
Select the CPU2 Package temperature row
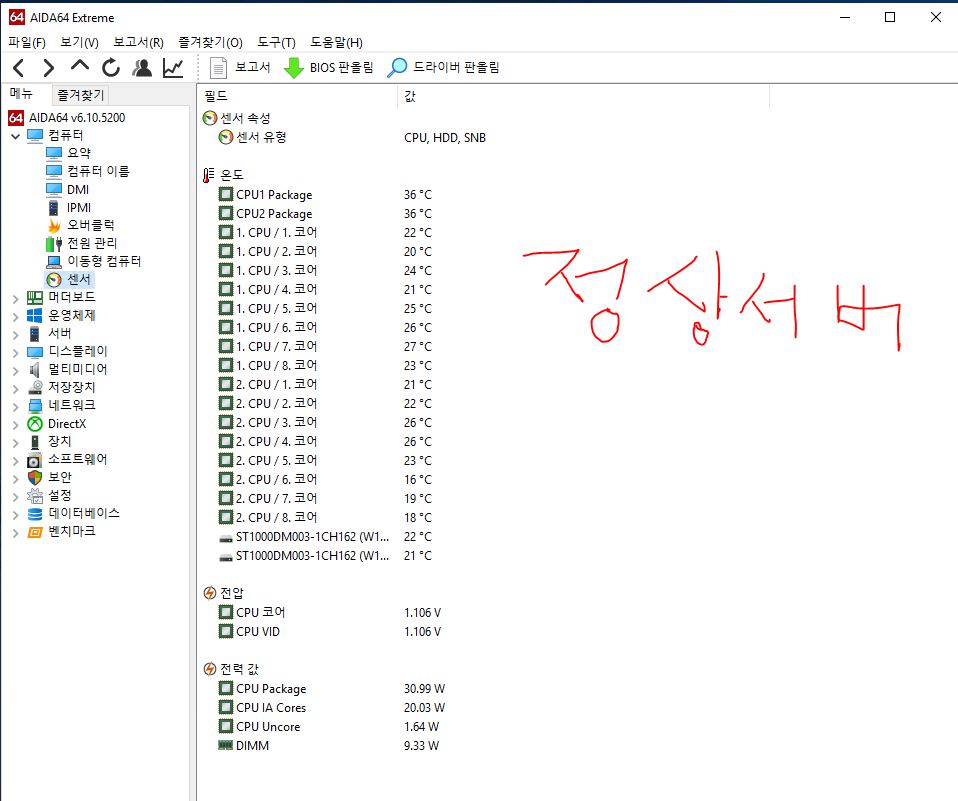click(326, 214)
